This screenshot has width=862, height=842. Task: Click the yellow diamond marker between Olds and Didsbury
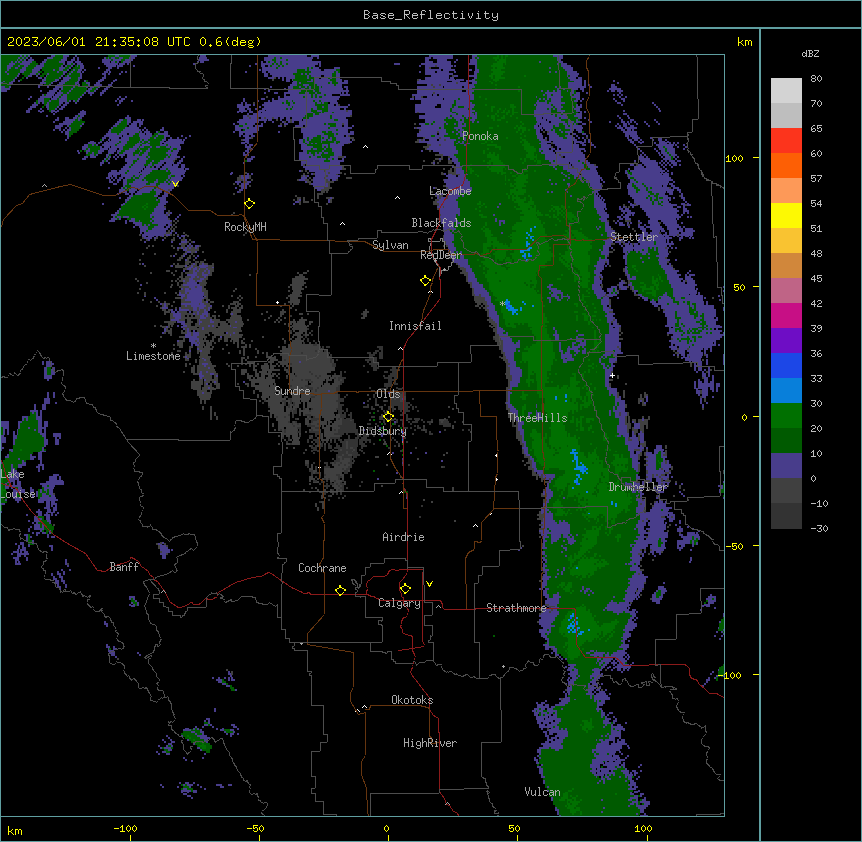(389, 417)
